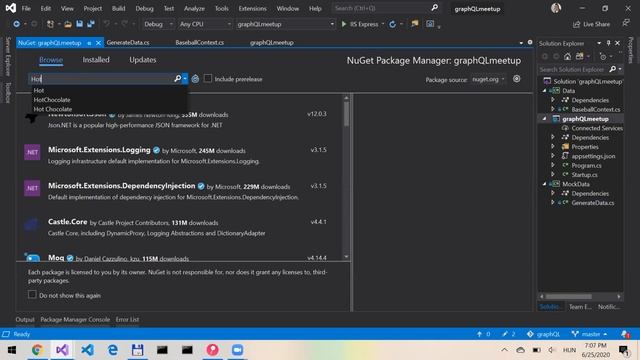Open the Extensions menu

[252, 8]
